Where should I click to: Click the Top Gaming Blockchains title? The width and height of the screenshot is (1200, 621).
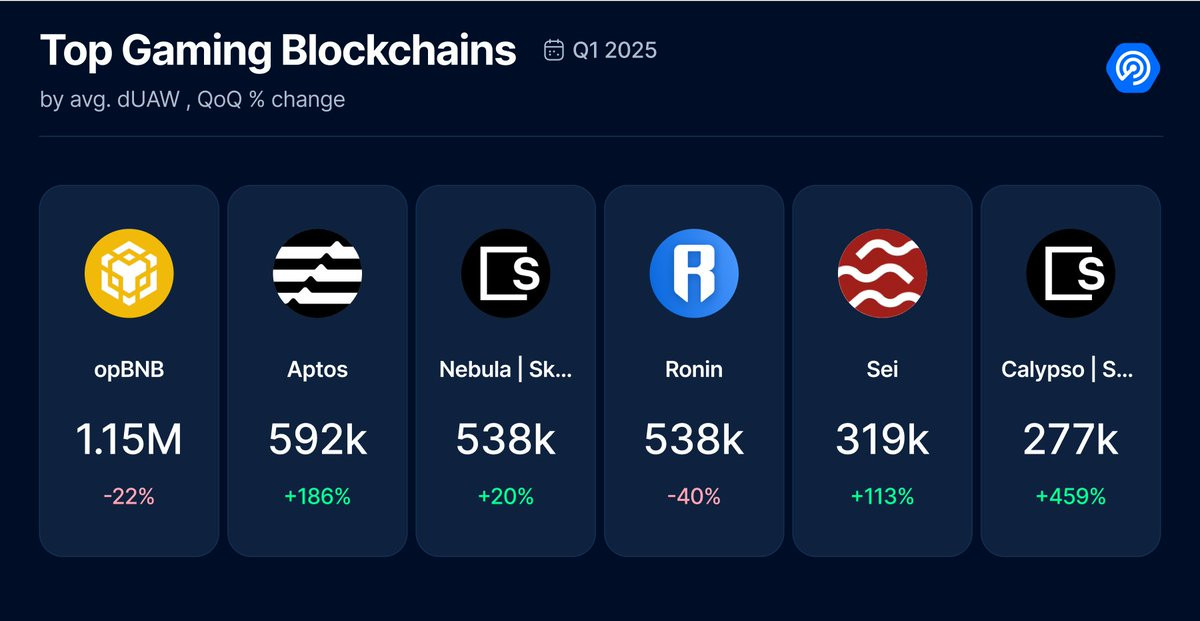click(278, 50)
